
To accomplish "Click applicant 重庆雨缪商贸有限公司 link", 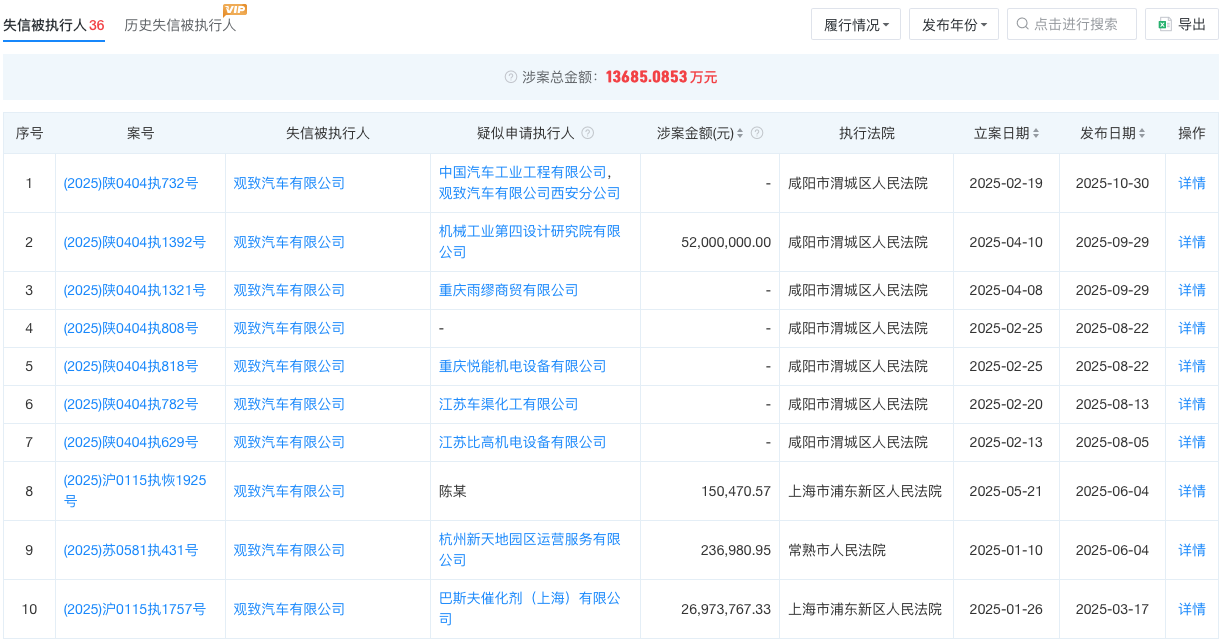I will point(509,290).
